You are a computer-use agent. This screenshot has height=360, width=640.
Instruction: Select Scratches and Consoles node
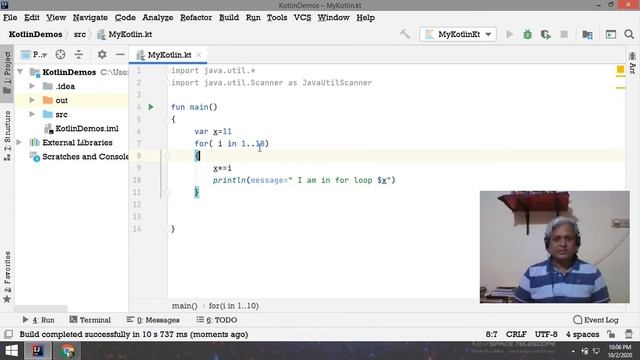(80, 157)
